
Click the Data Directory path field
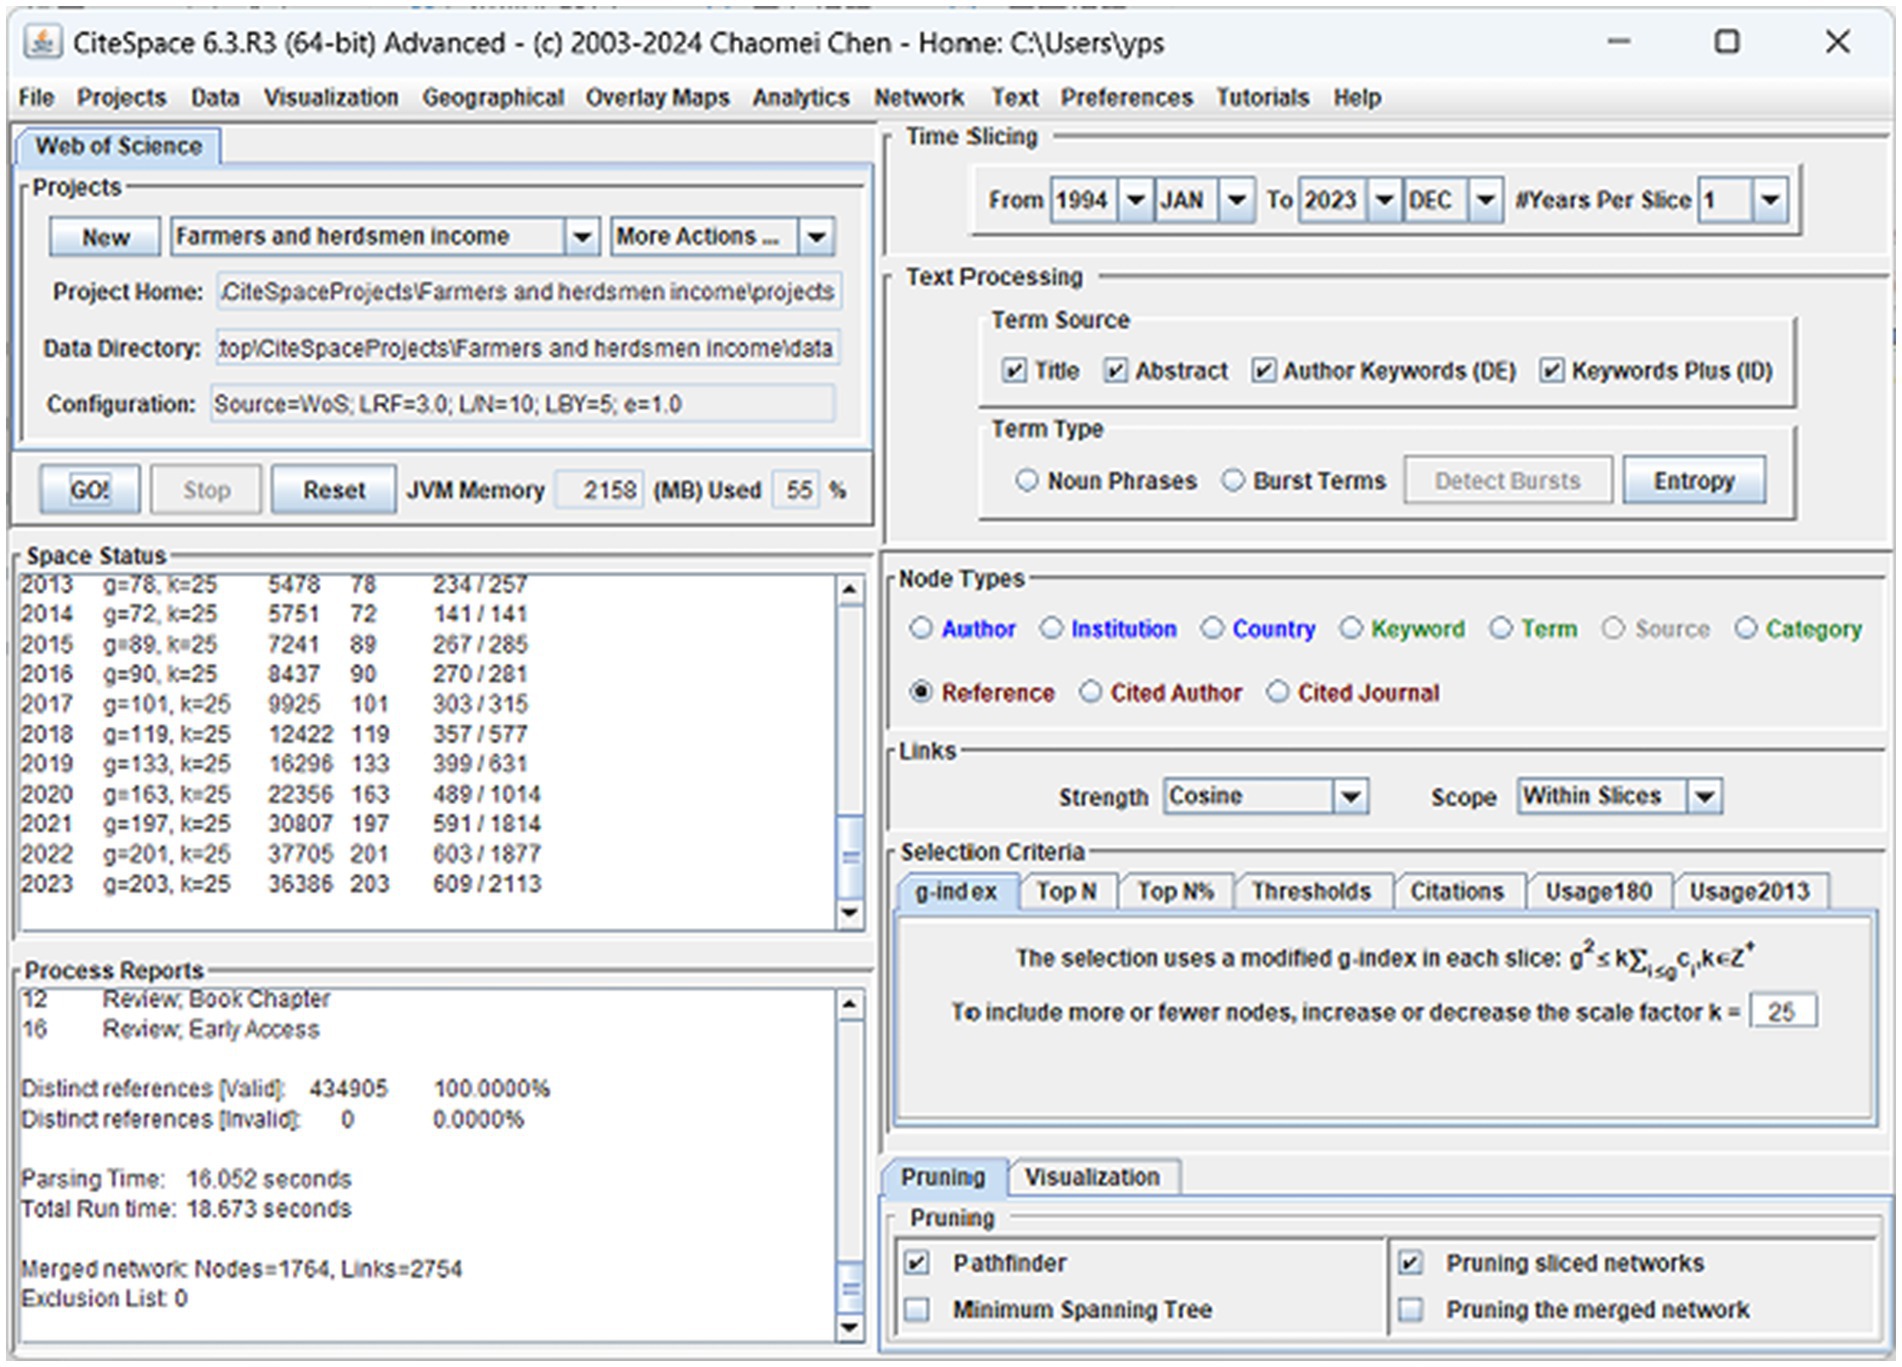coord(528,348)
